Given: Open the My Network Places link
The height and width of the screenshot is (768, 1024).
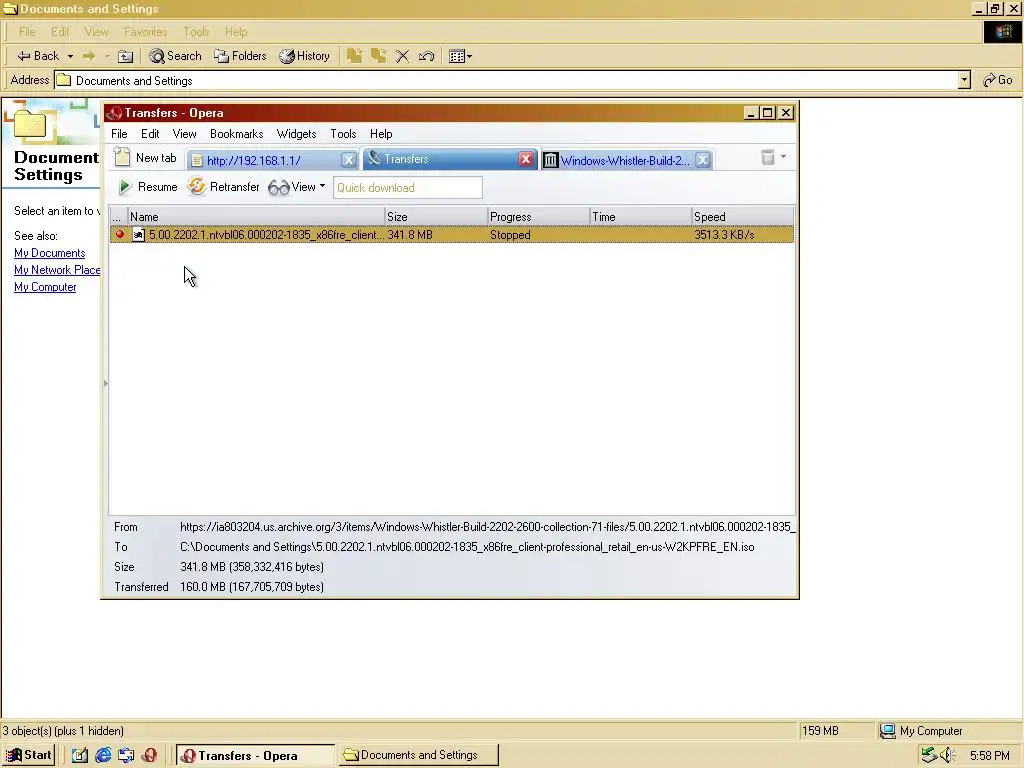Looking at the screenshot, I should tap(57, 270).
